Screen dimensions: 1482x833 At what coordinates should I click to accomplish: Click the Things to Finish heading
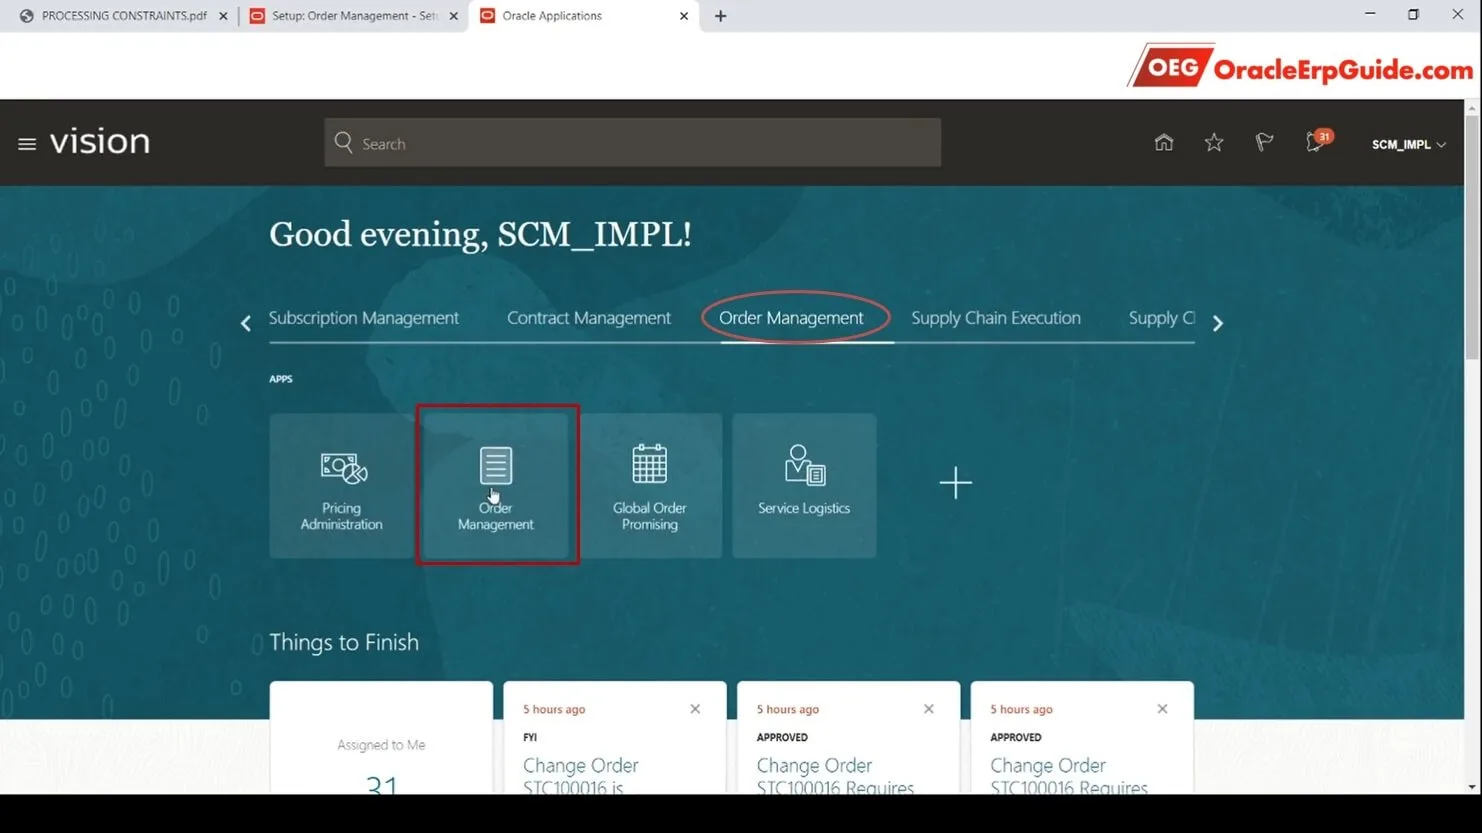(344, 642)
